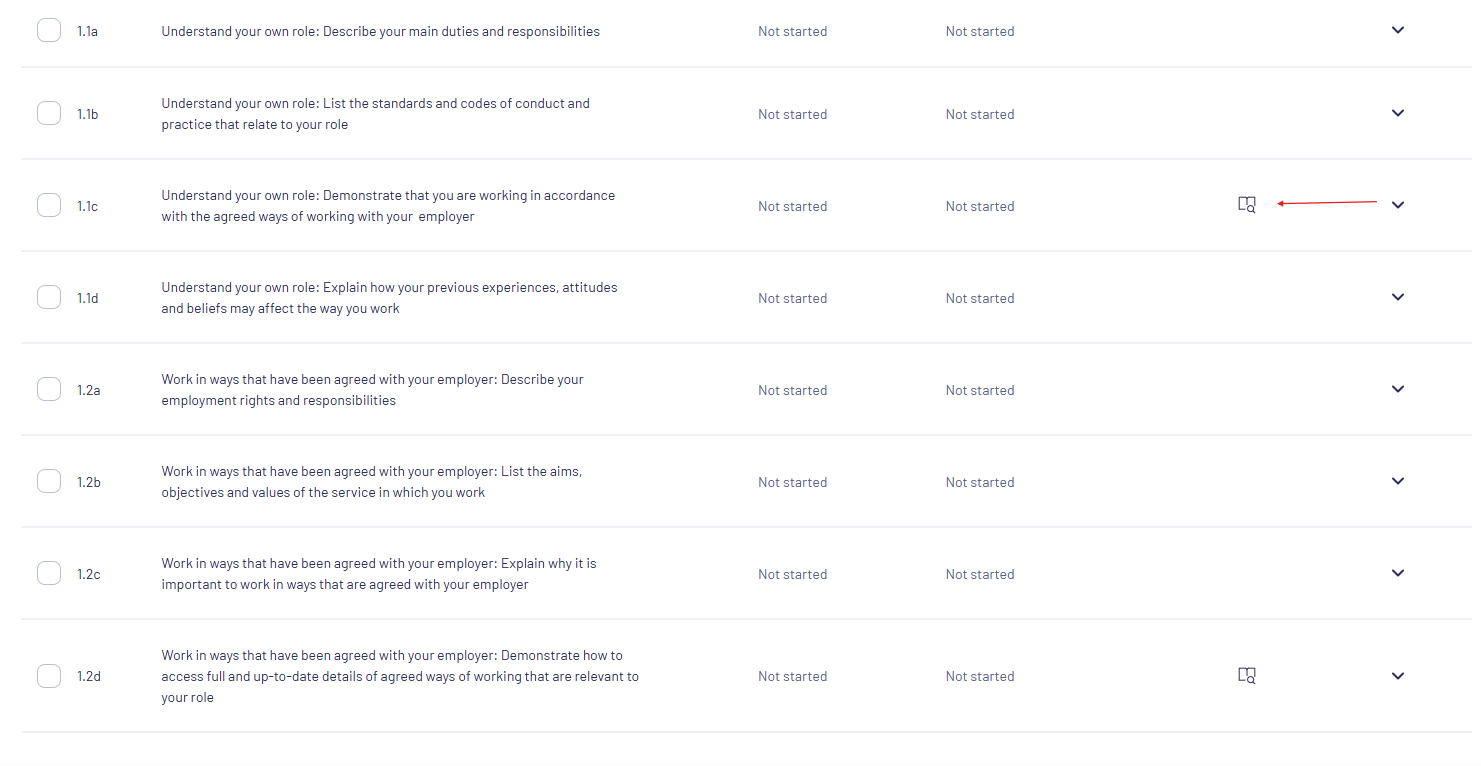
Task: Open the evidence search icon for row 1.1c
Action: click(1247, 205)
